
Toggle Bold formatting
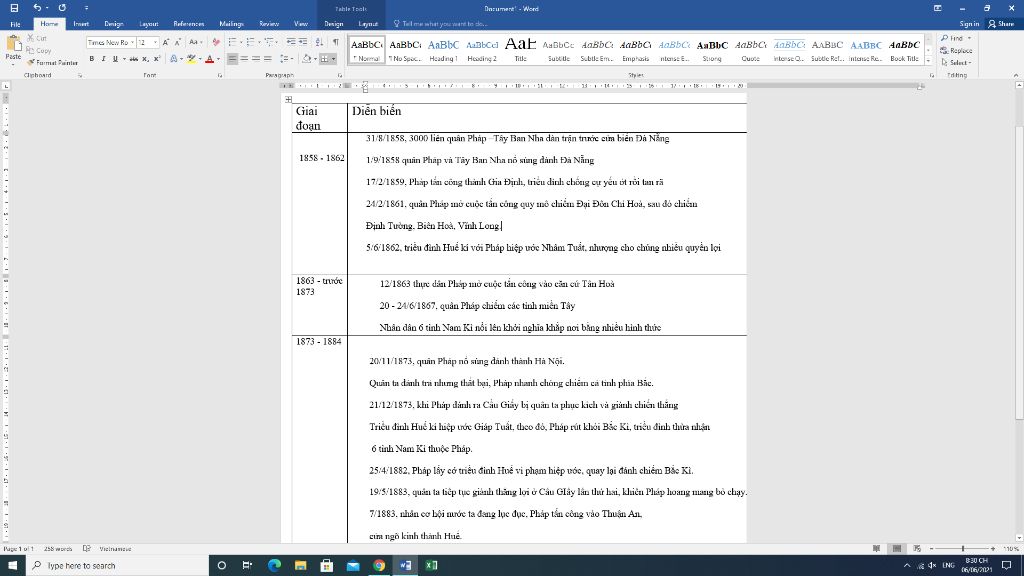(91, 59)
